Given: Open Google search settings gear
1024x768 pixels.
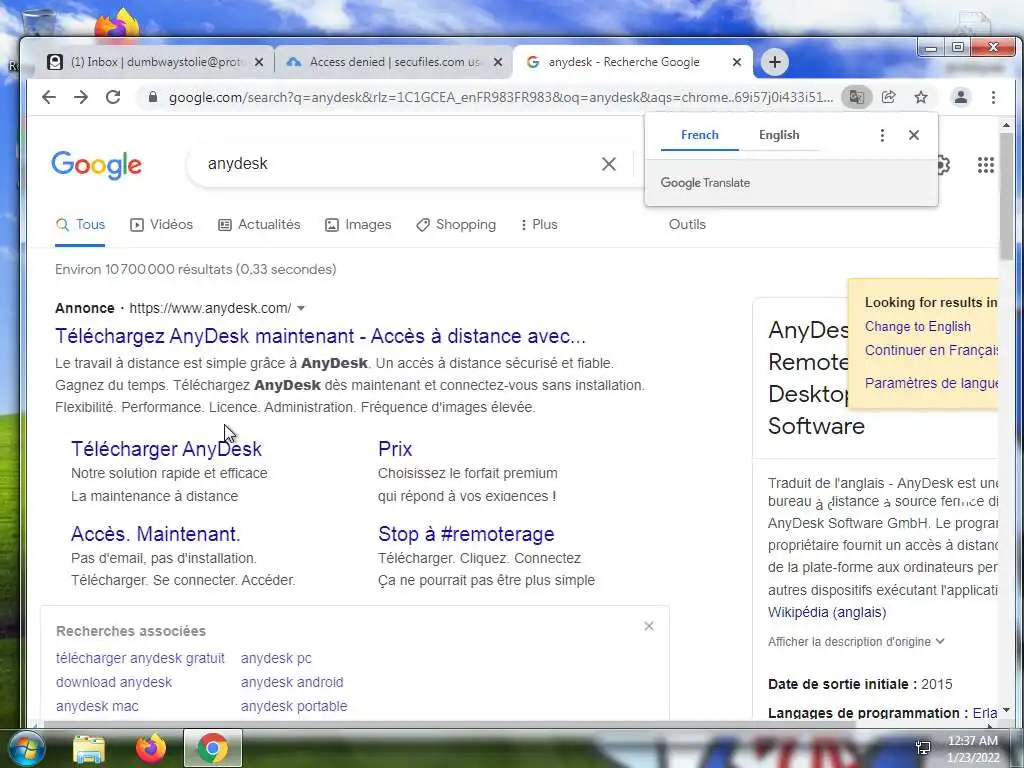Looking at the screenshot, I should (944, 165).
